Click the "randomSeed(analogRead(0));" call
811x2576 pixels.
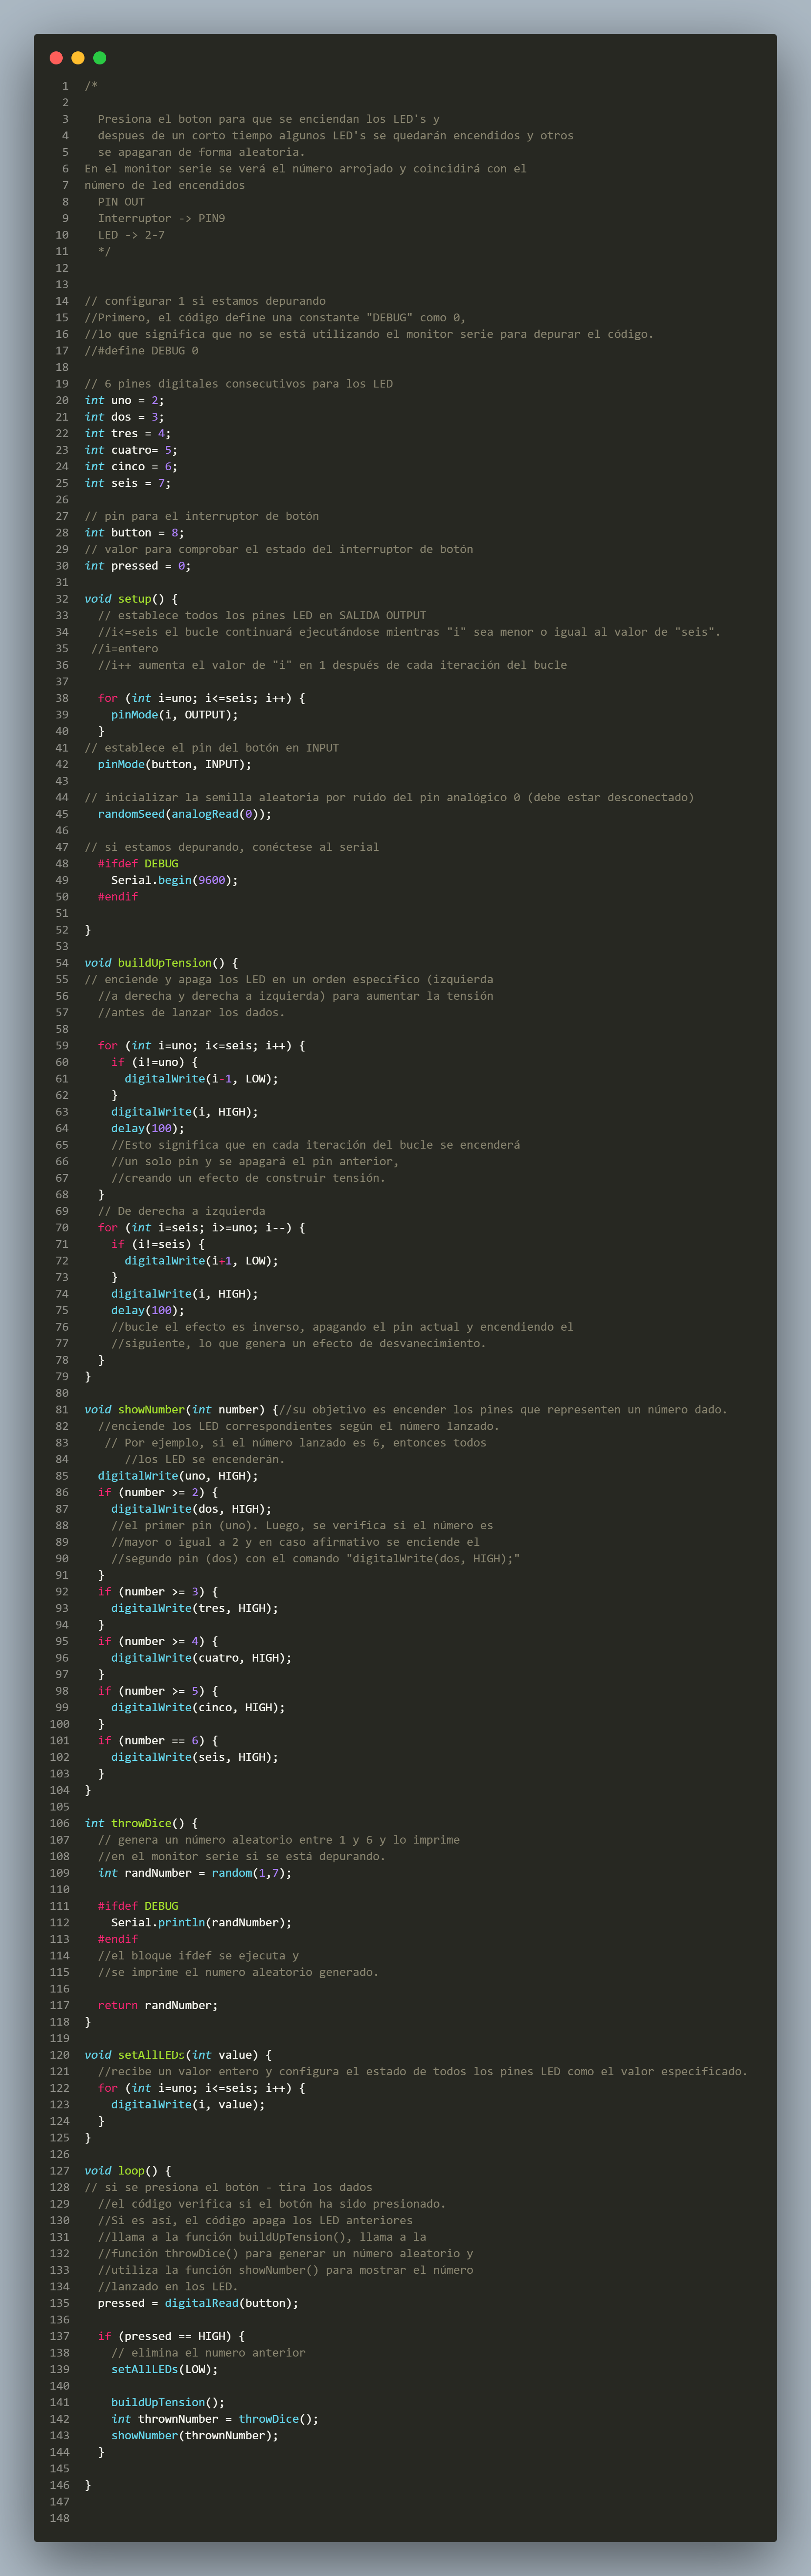coord(185,814)
